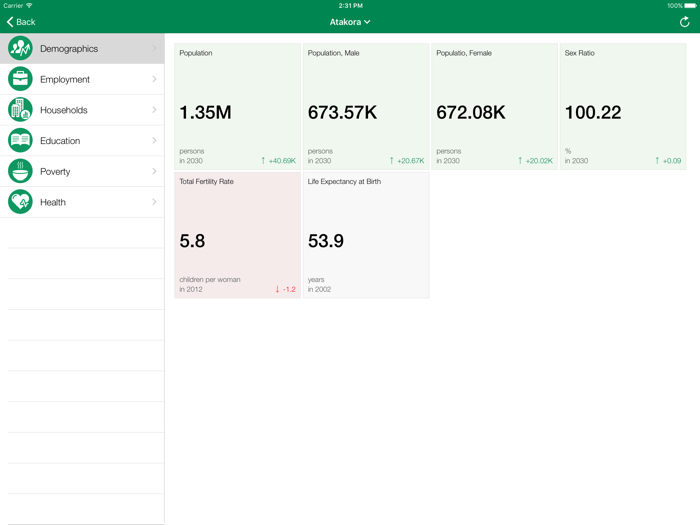Expand Poverty row chevron
Image resolution: width=700 pixels, height=525 pixels.
point(154,171)
